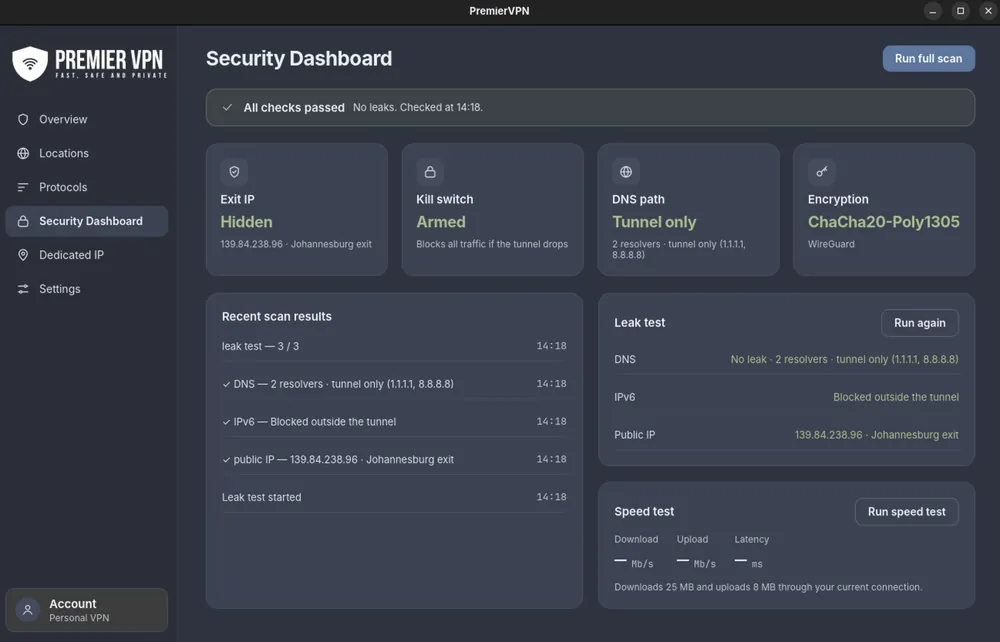Click the Recent scan results heading
The width and height of the screenshot is (1000, 642).
point(277,316)
